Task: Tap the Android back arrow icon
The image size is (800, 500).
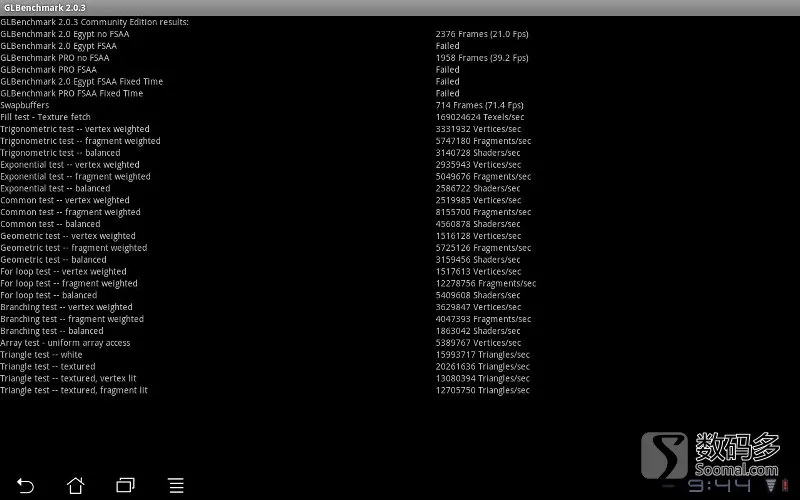Action: click(x=25, y=485)
